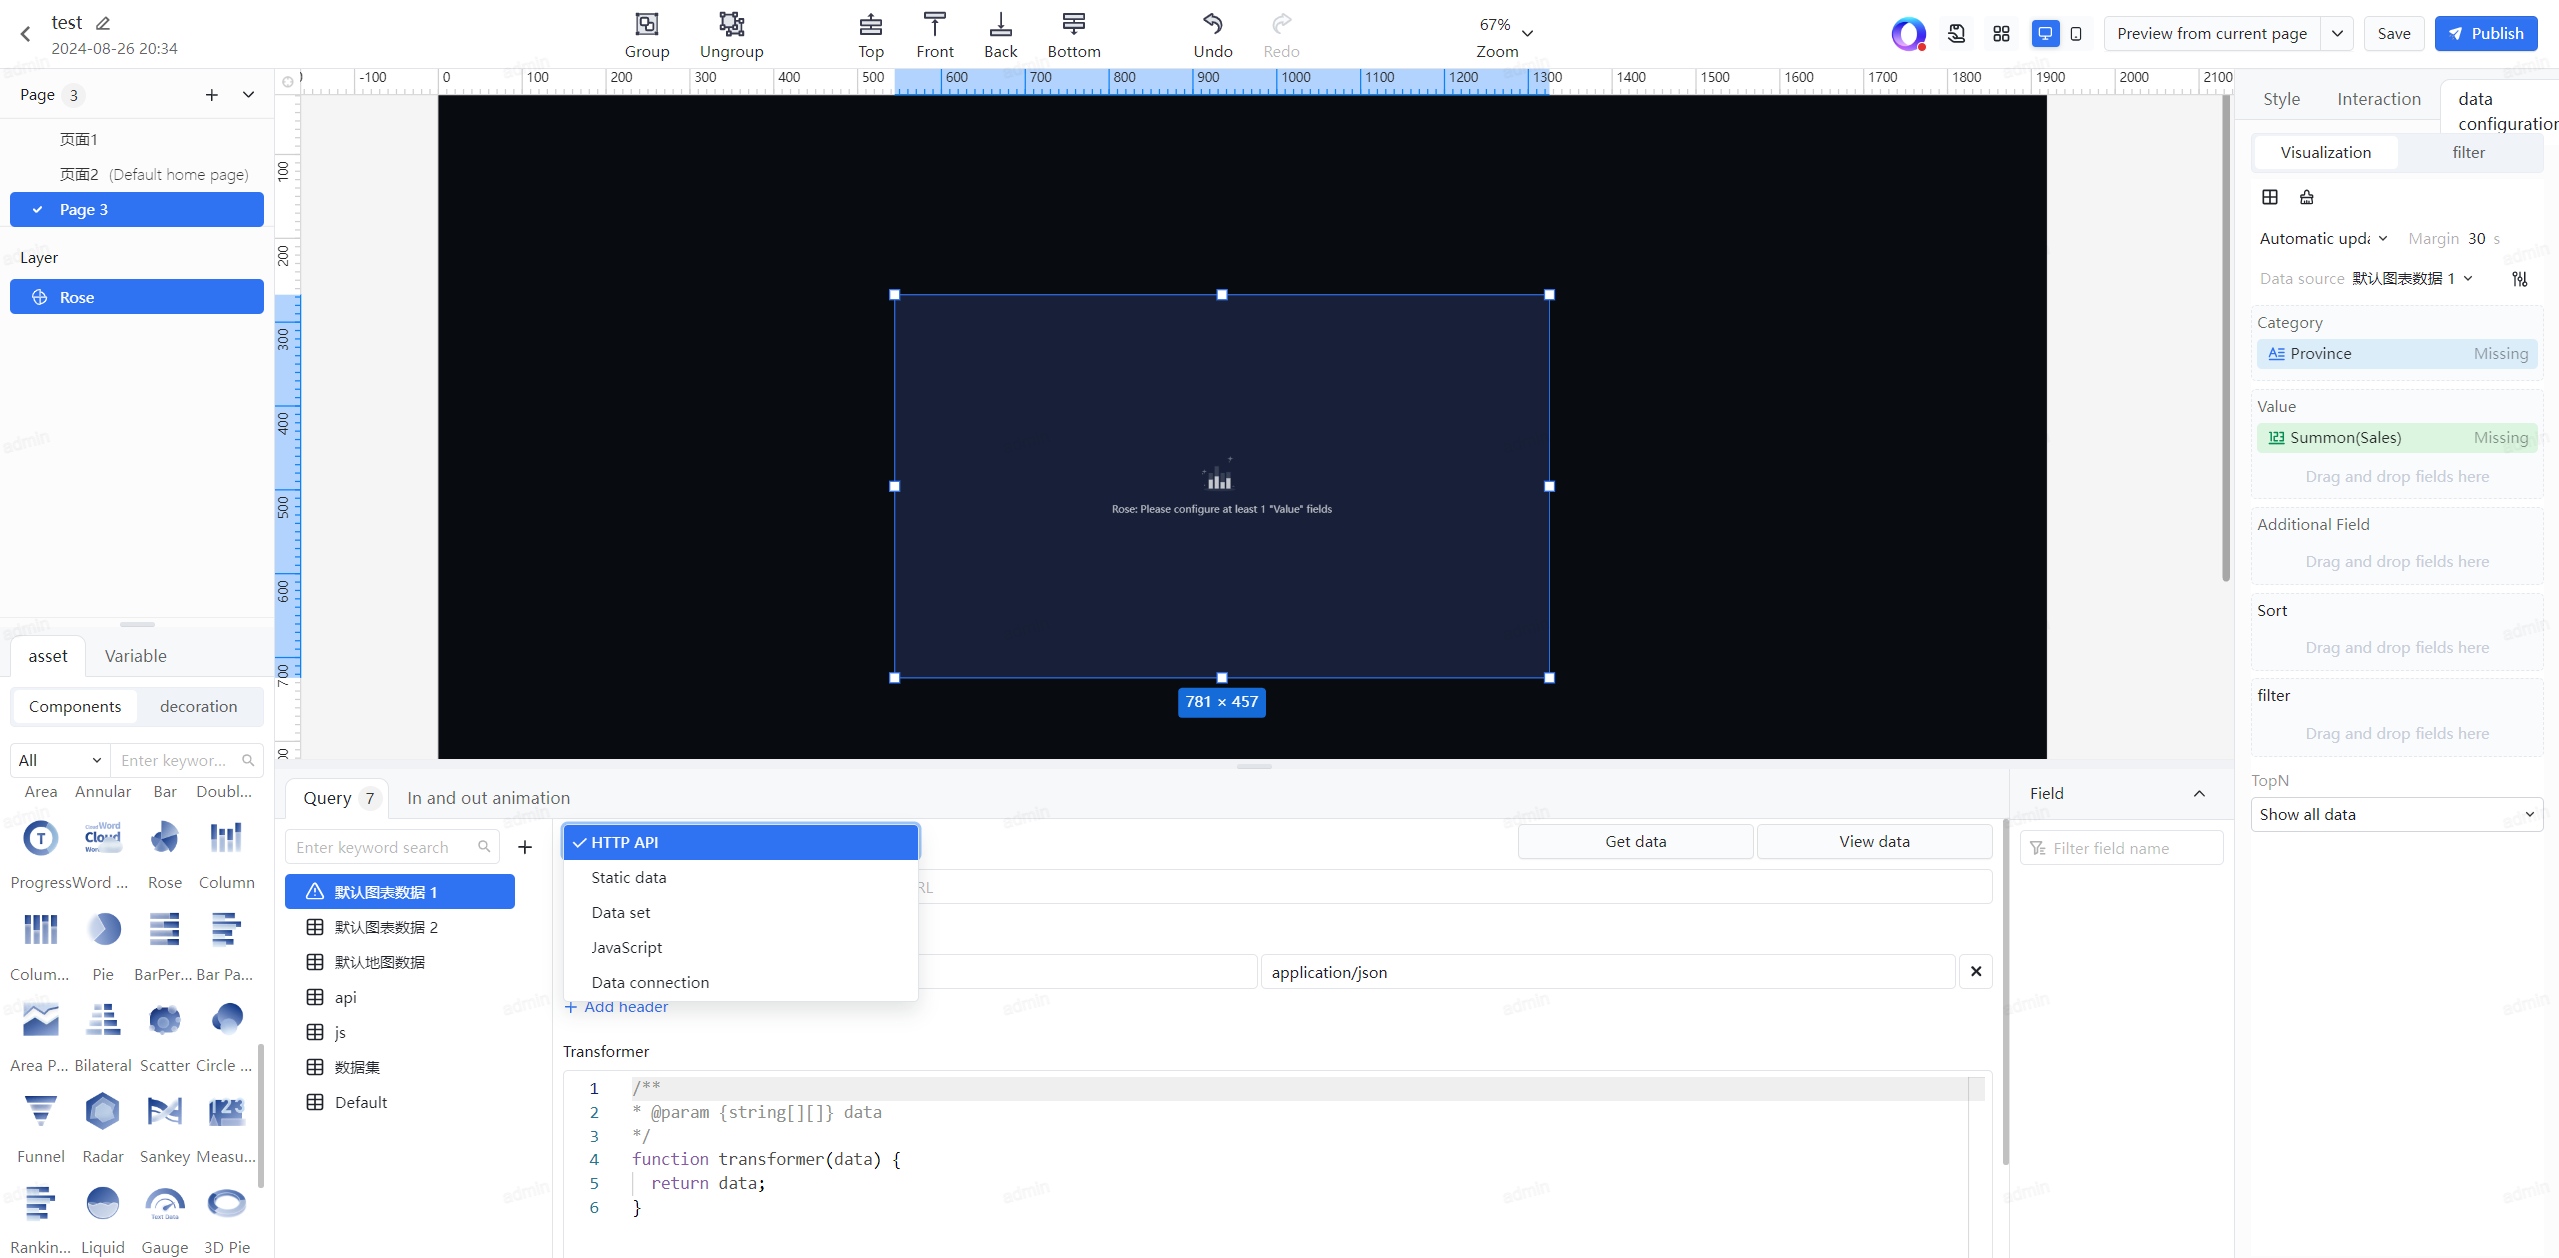The height and width of the screenshot is (1258, 2559).
Task: Select the Gauge chart component
Action: 165,1203
